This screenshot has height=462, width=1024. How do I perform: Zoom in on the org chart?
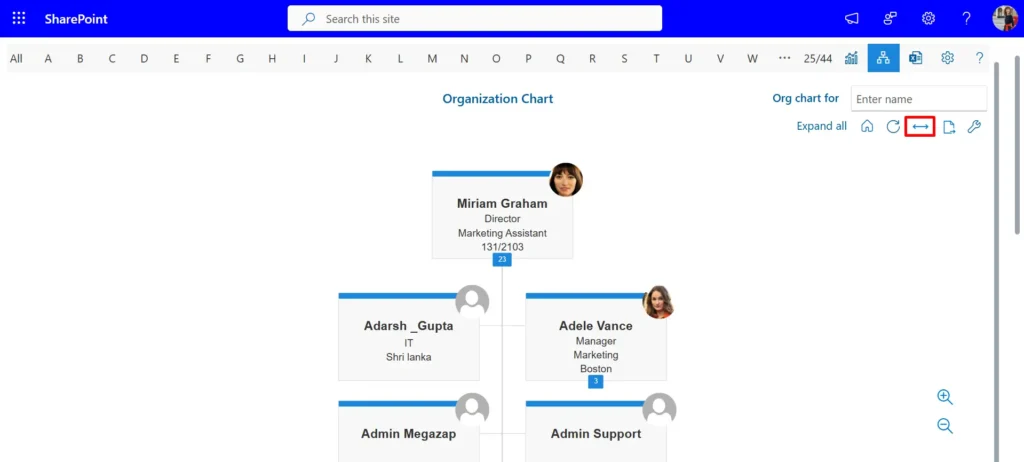point(944,397)
